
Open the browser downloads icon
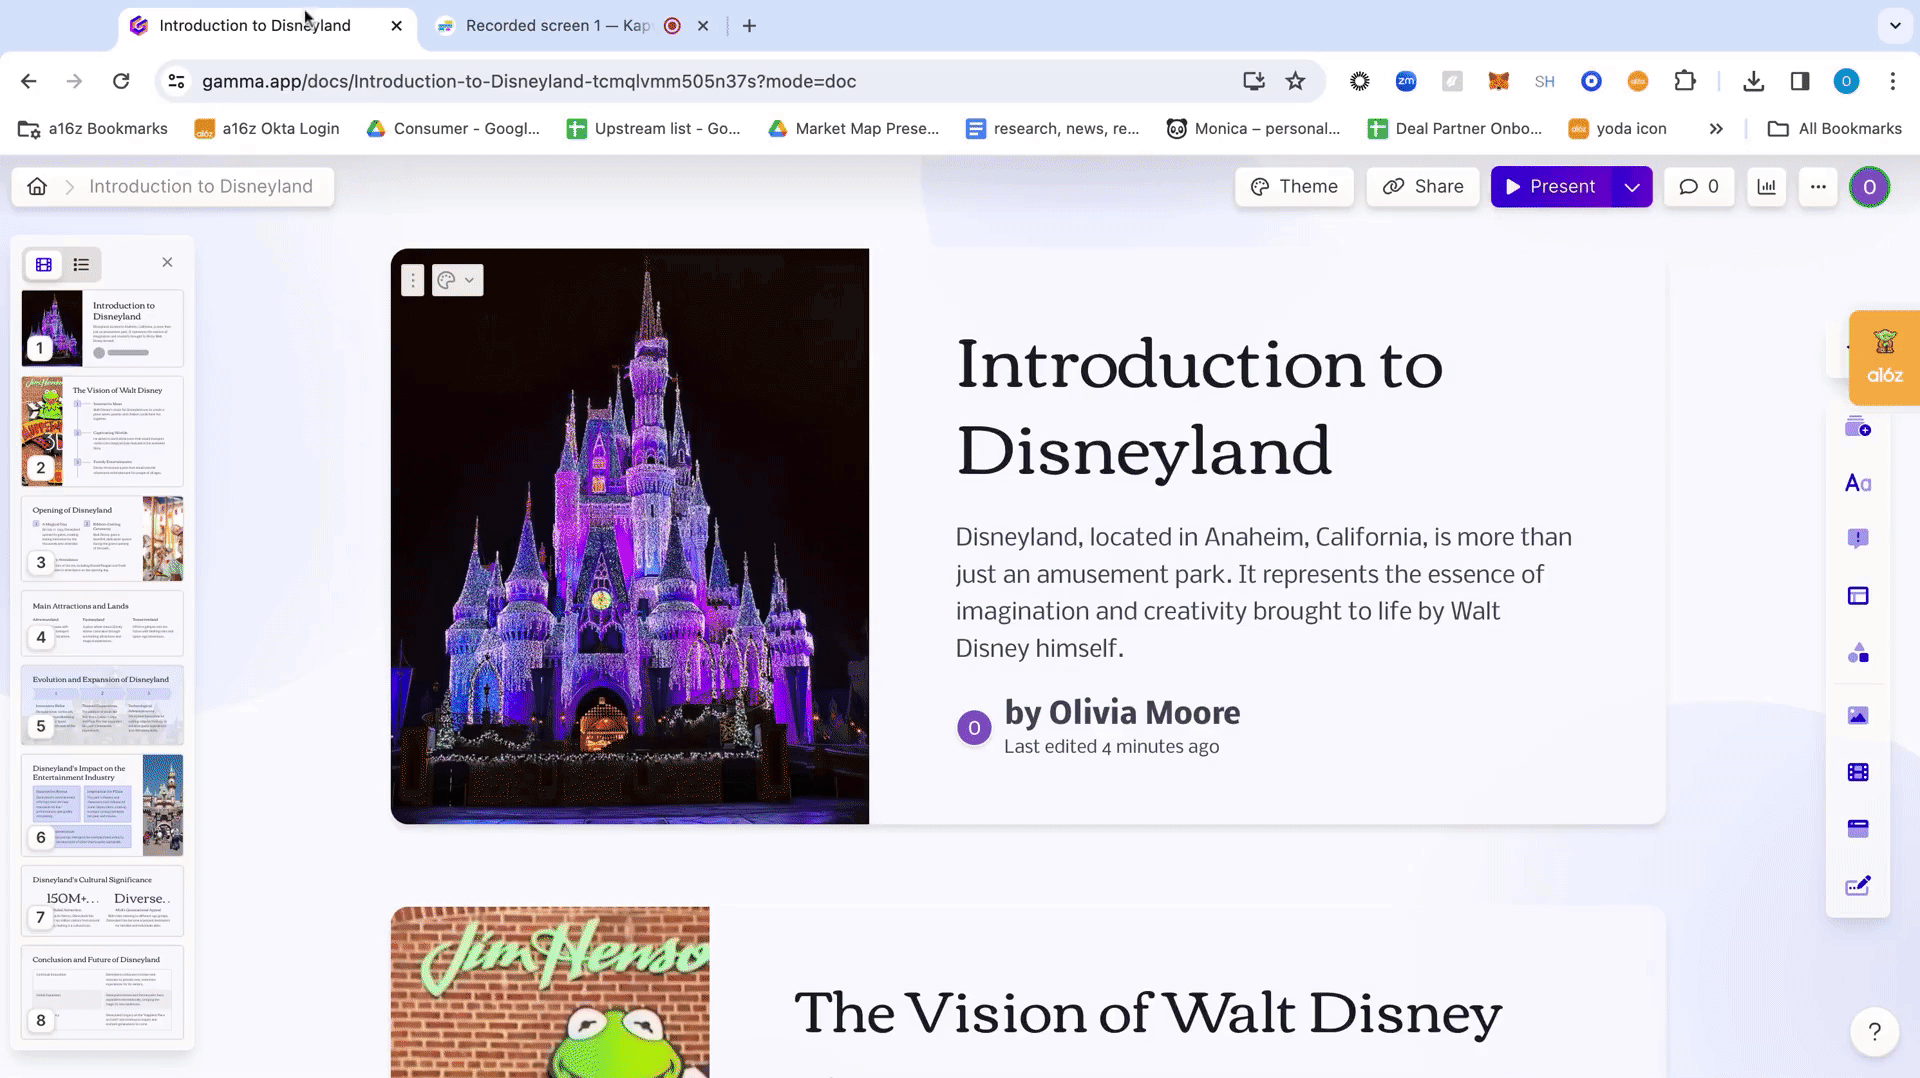[x=1753, y=81]
